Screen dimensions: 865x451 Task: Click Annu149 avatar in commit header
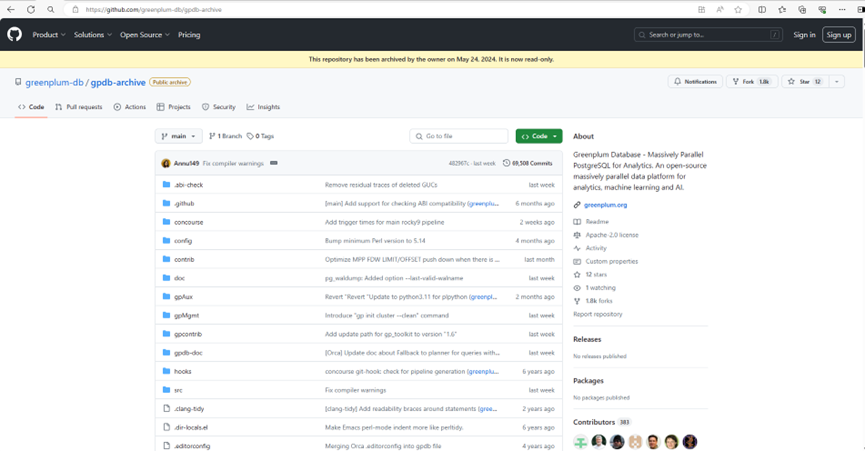coord(166,163)
